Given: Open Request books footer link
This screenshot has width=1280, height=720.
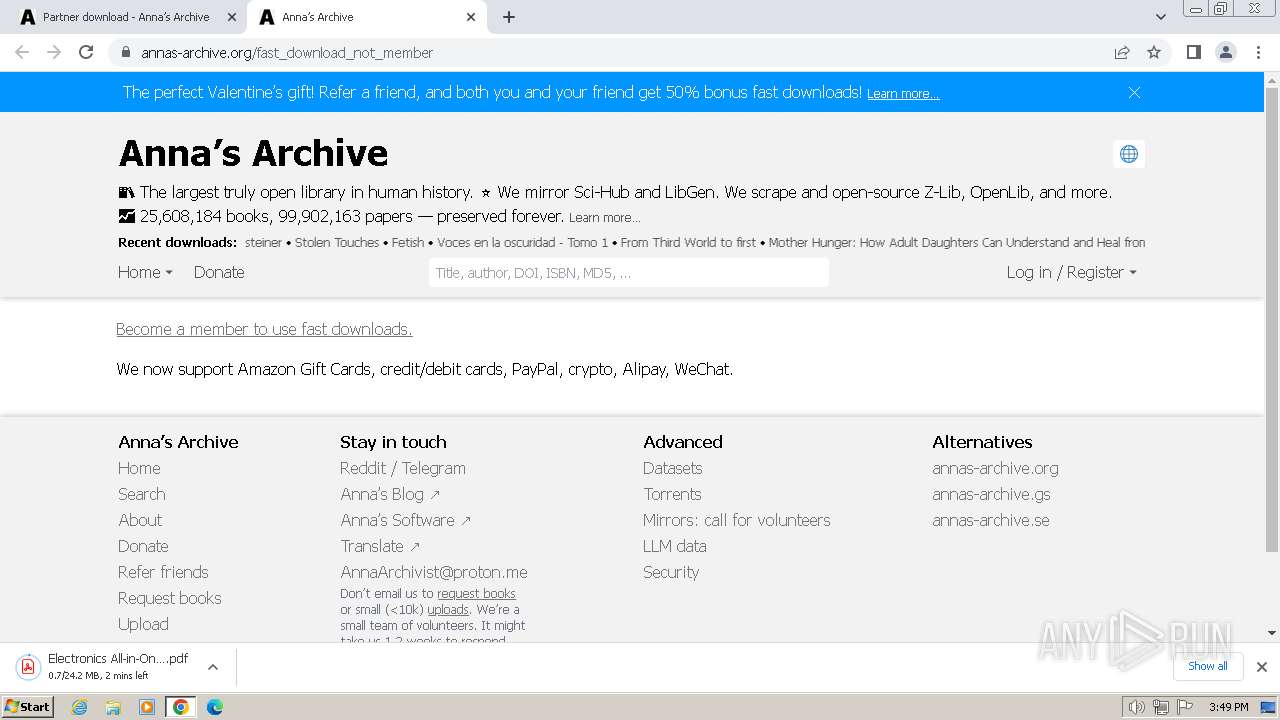Looking at the screenshot, I should coord(170,598).
